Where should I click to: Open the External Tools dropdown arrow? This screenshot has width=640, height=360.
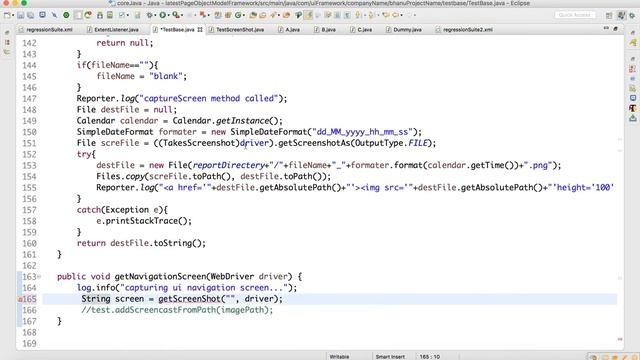tap(182, 15)
